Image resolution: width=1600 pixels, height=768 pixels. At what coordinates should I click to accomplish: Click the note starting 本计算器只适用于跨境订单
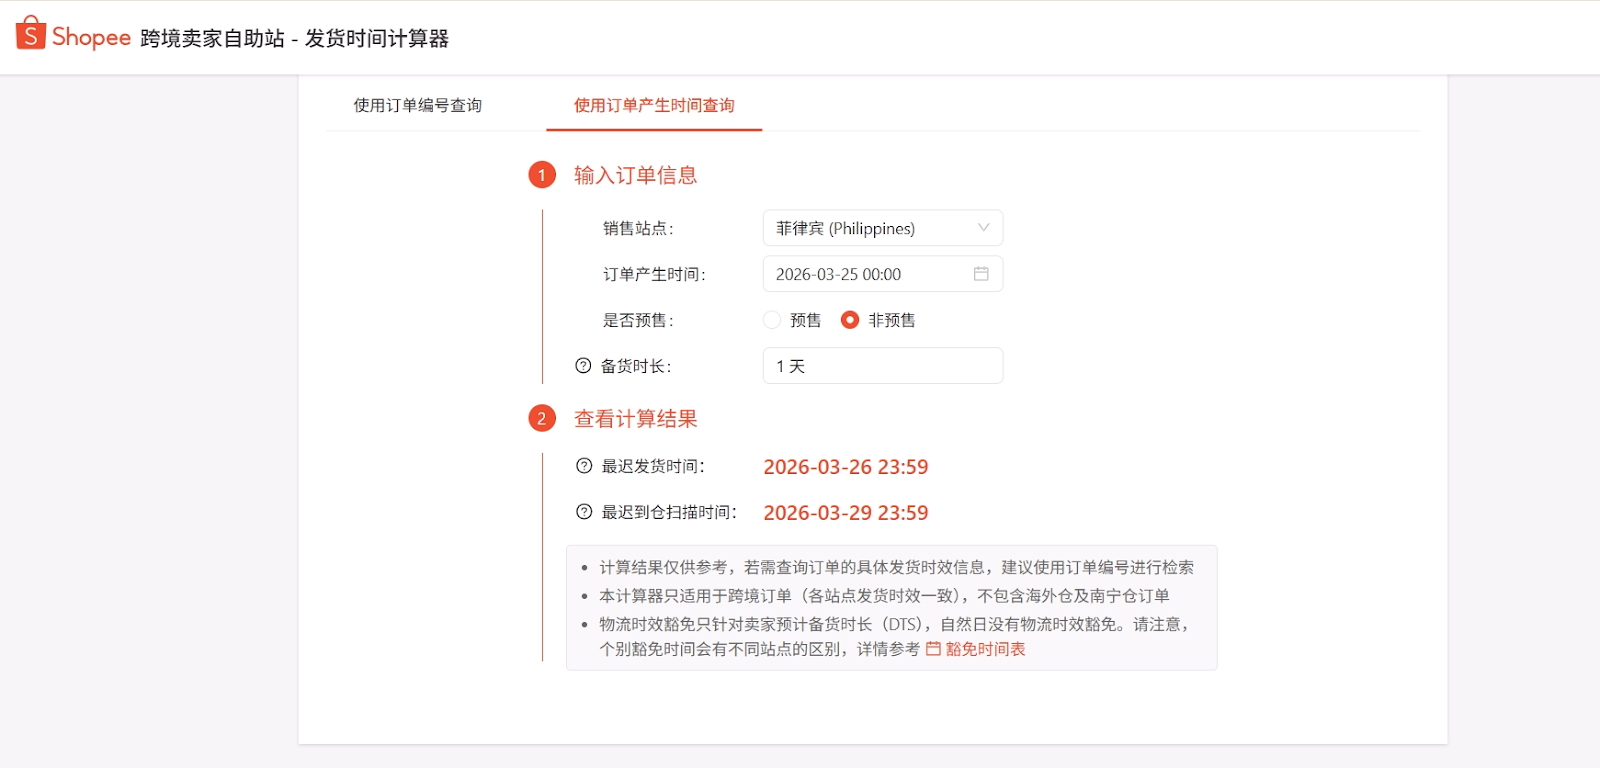[884, 595]
